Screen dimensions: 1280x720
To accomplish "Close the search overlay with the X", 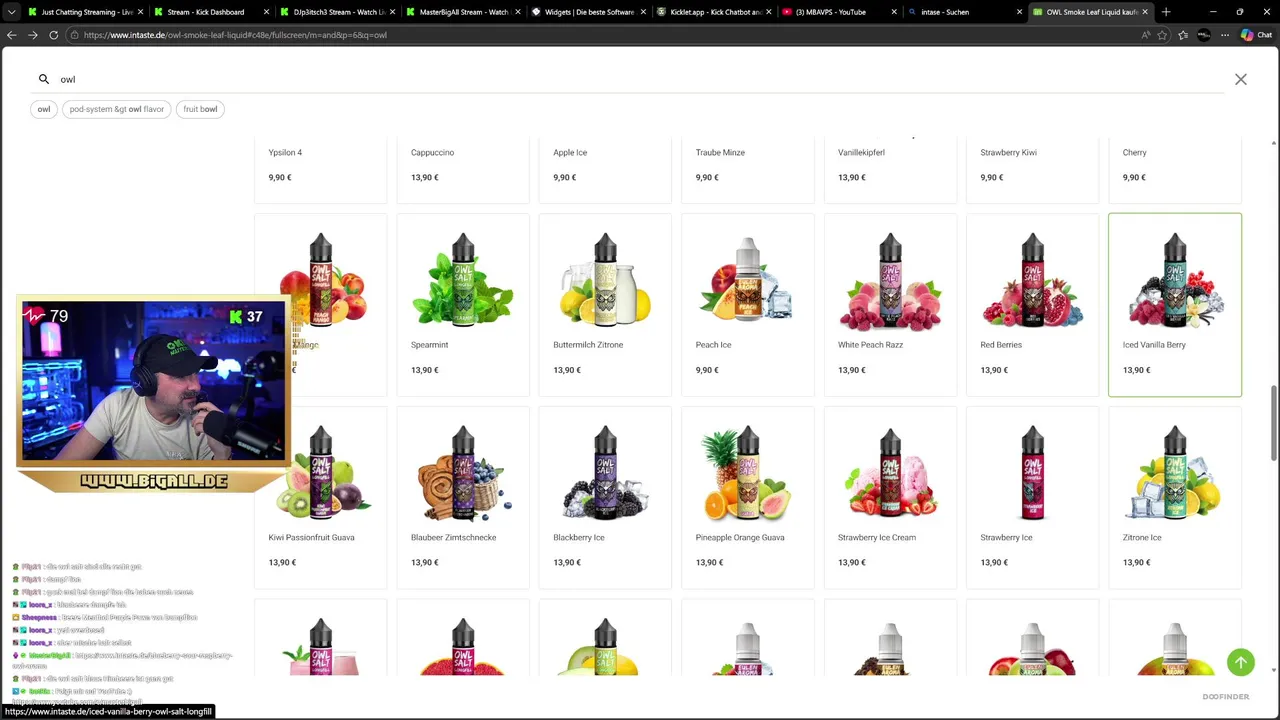I will (1240, 79).
